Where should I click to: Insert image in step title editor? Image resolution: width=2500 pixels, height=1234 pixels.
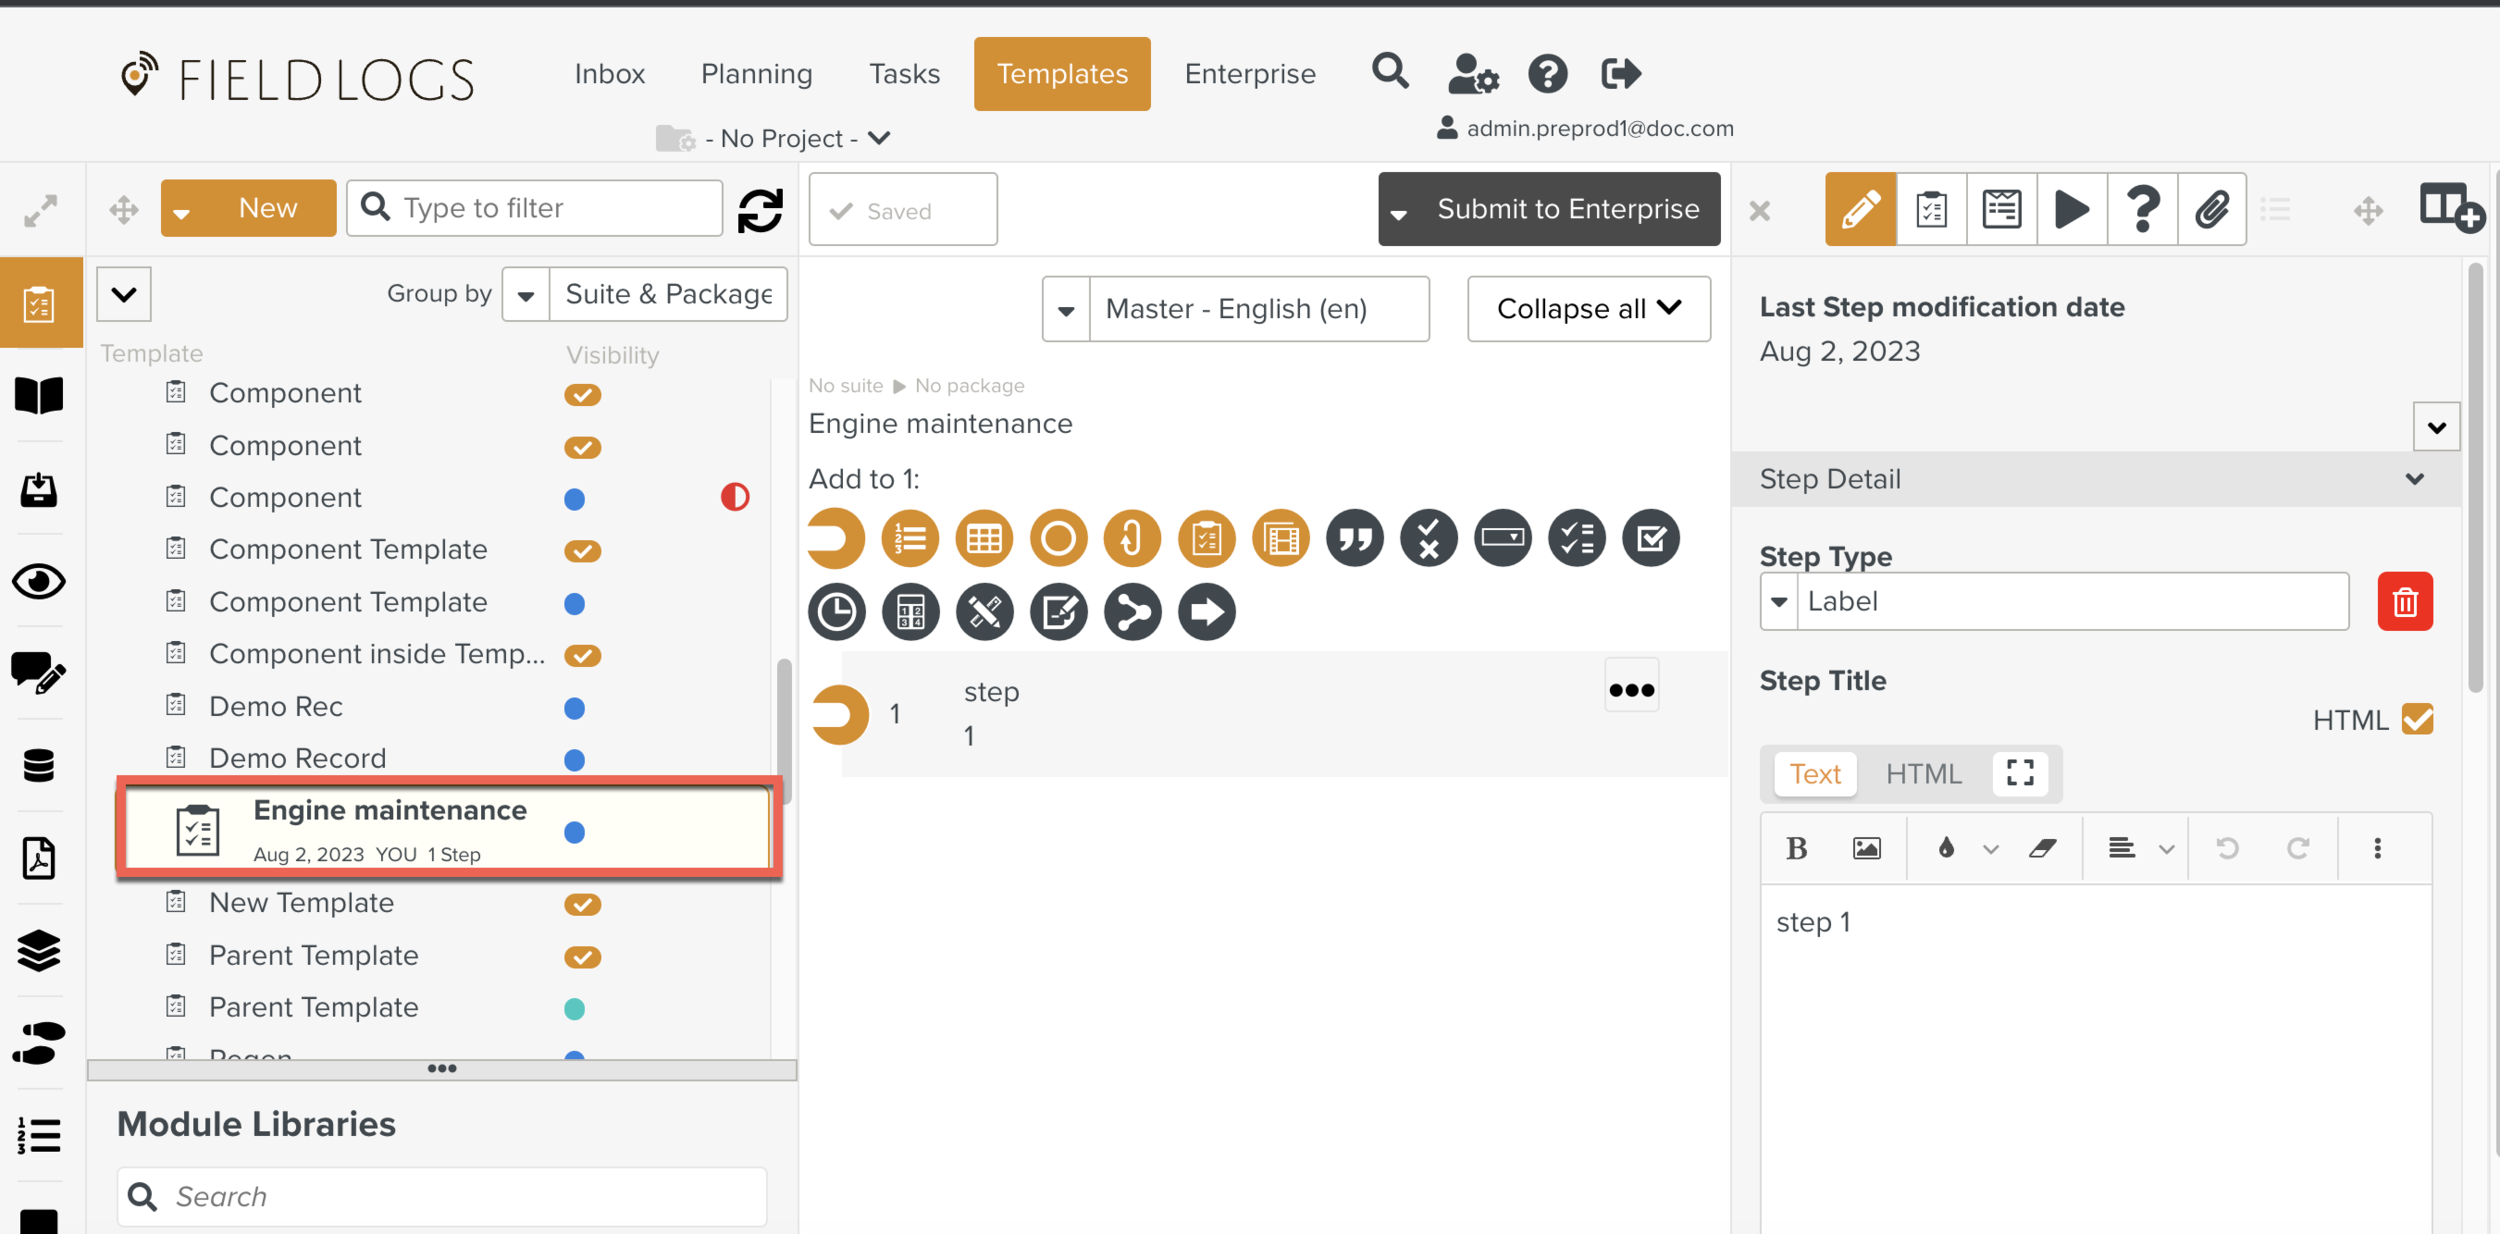coord(1866,849)
